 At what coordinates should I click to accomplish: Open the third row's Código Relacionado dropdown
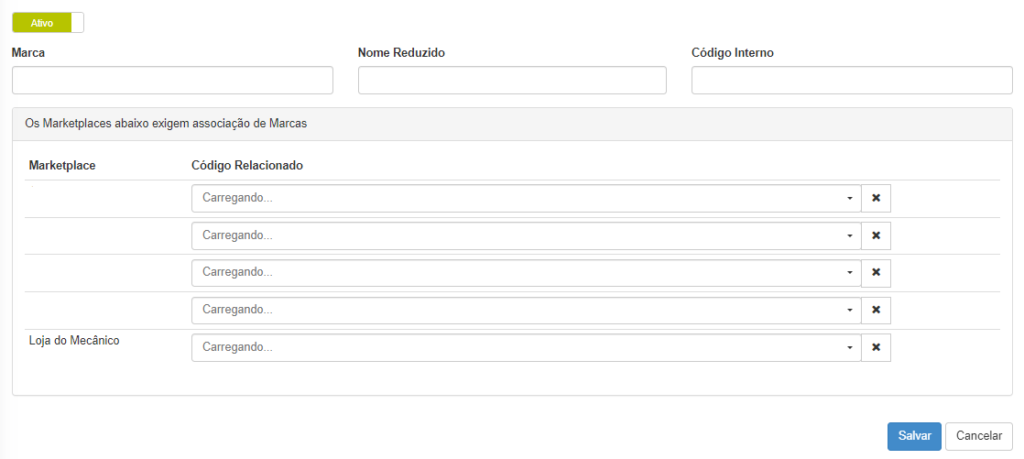(x=526, y=272)
